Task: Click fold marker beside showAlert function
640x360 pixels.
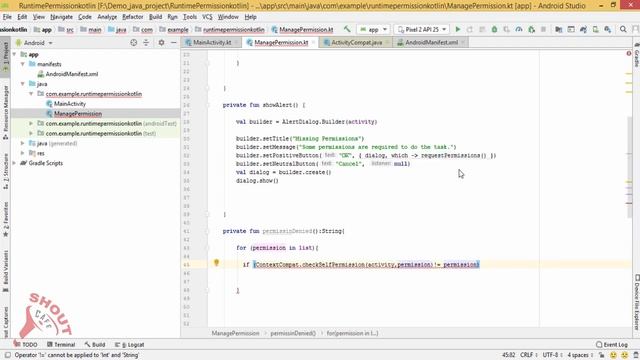Action: click(207, 105)
